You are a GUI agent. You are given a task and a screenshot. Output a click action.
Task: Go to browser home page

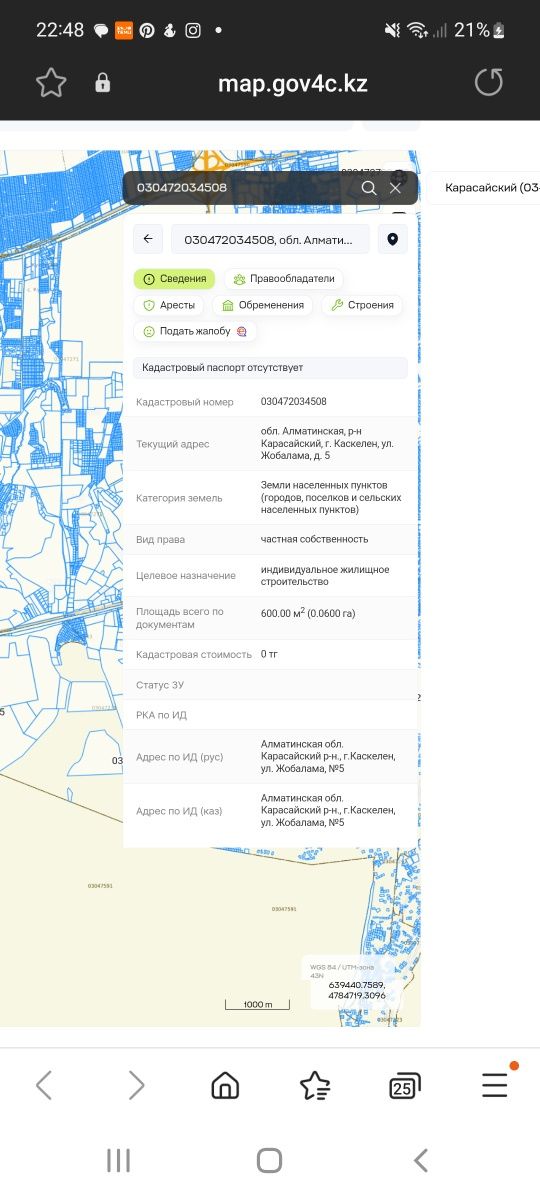click(225, 1085)
